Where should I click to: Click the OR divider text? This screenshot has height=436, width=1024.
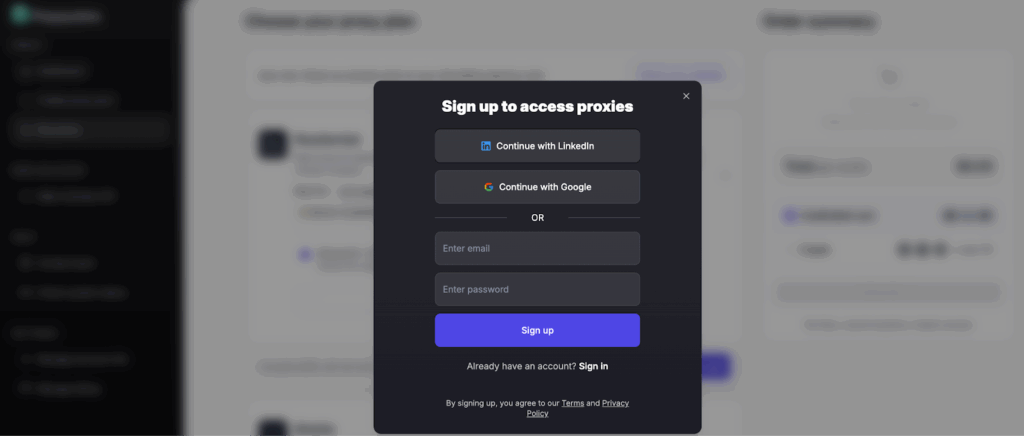click(x=537, y=218)
